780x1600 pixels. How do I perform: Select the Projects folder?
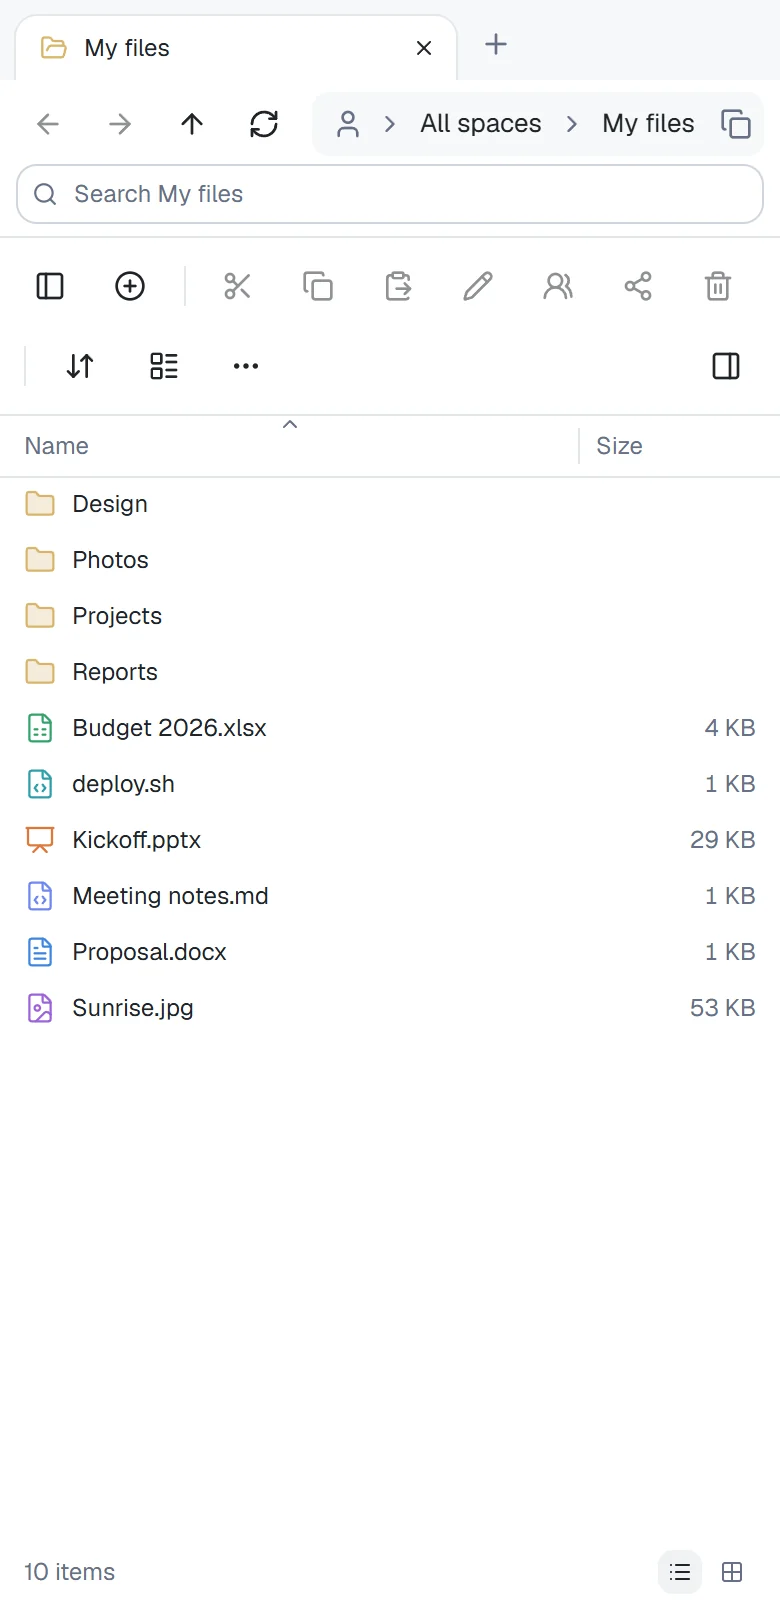tap(390, 616)
